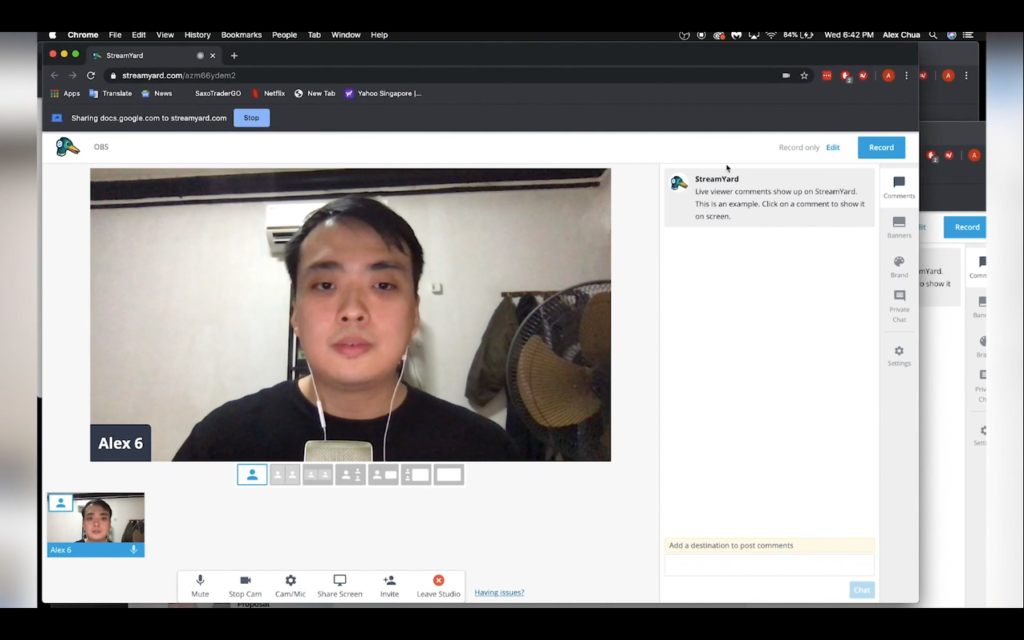
Task: Click the chat message input field
Action: [x=769, y=566]
